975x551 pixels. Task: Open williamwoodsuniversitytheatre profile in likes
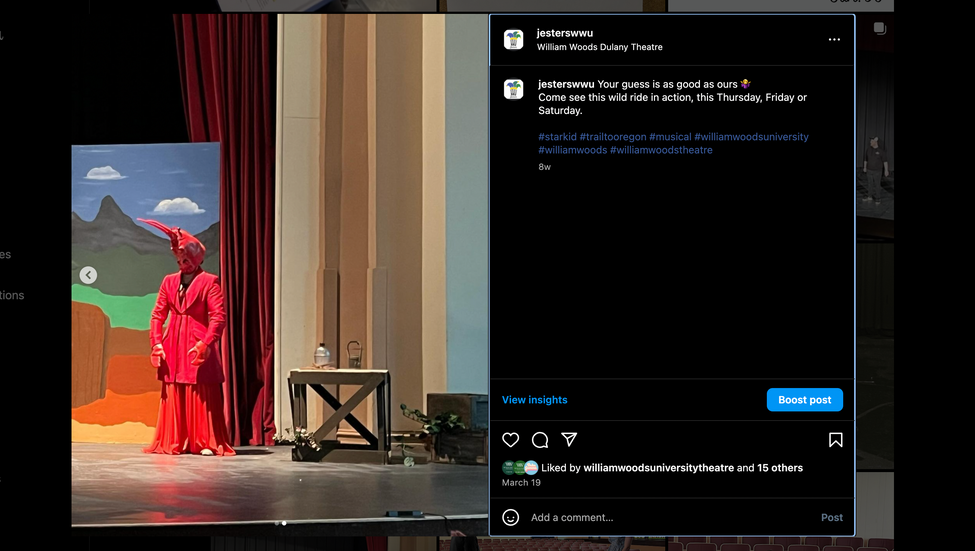(x=658, y=468)
